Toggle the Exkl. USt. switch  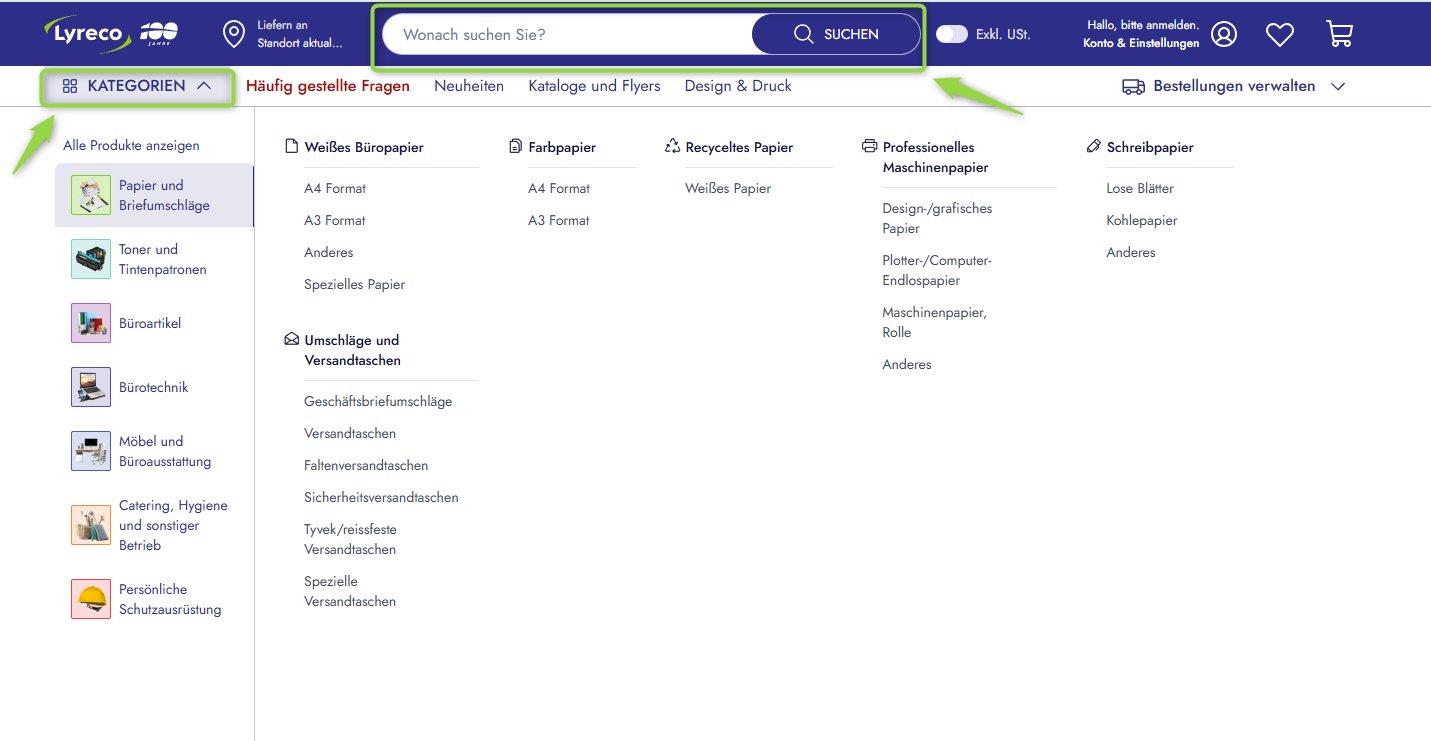click(x=952, y=34)
